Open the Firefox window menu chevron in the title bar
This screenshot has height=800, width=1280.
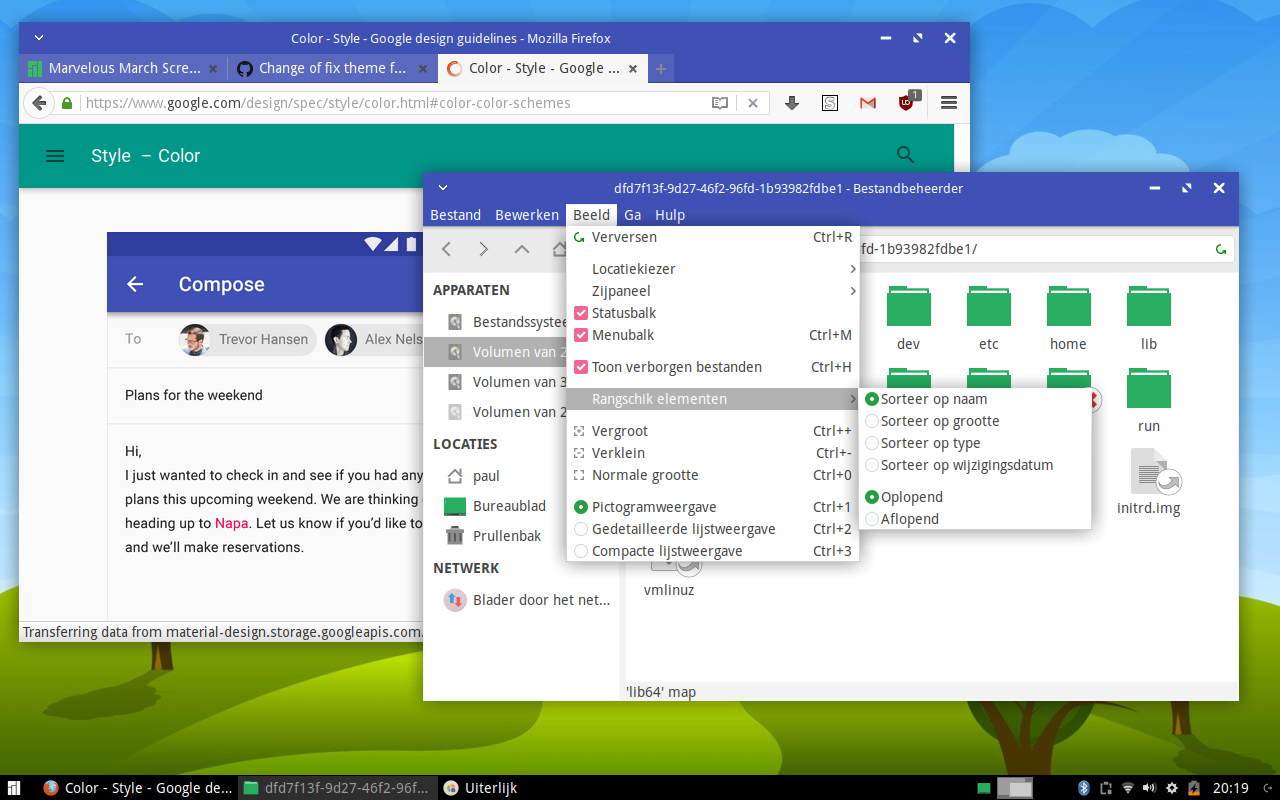[38, 38]
